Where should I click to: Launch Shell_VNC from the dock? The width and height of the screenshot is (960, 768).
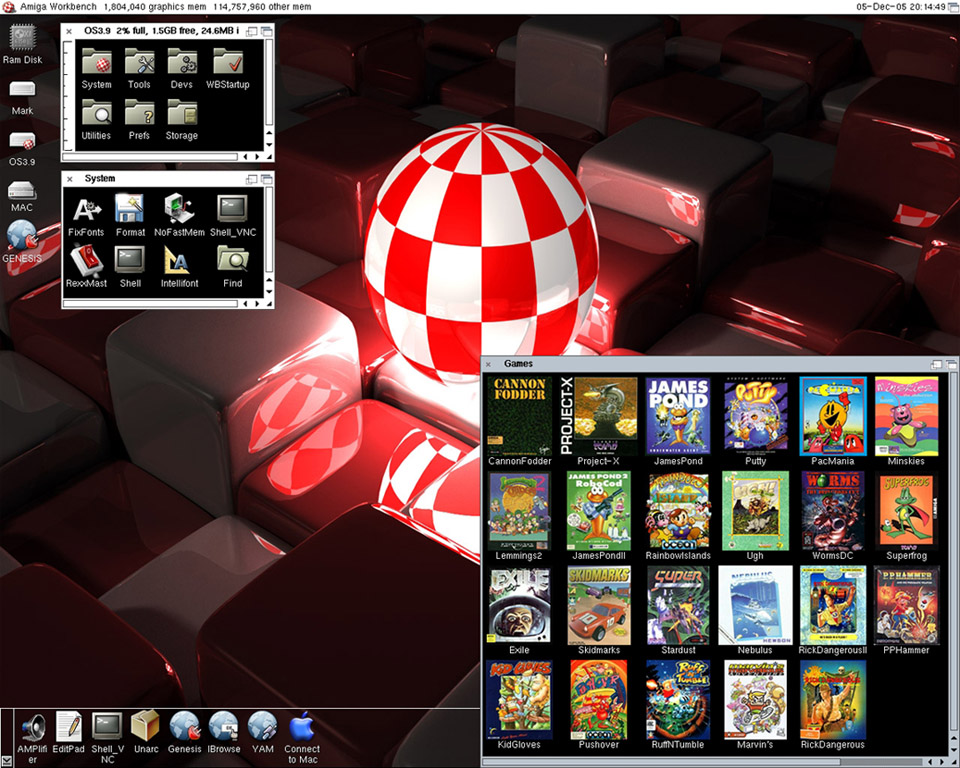coord(107,727)
